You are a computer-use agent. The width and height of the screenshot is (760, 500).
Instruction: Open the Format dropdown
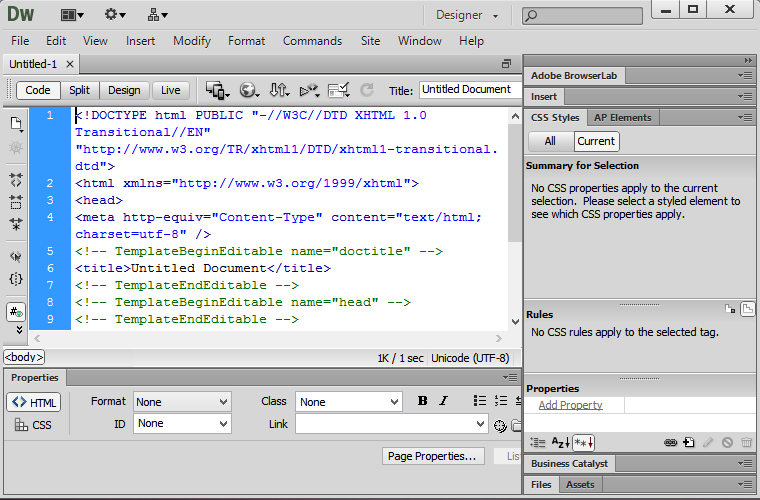click(x=182, y=402)
